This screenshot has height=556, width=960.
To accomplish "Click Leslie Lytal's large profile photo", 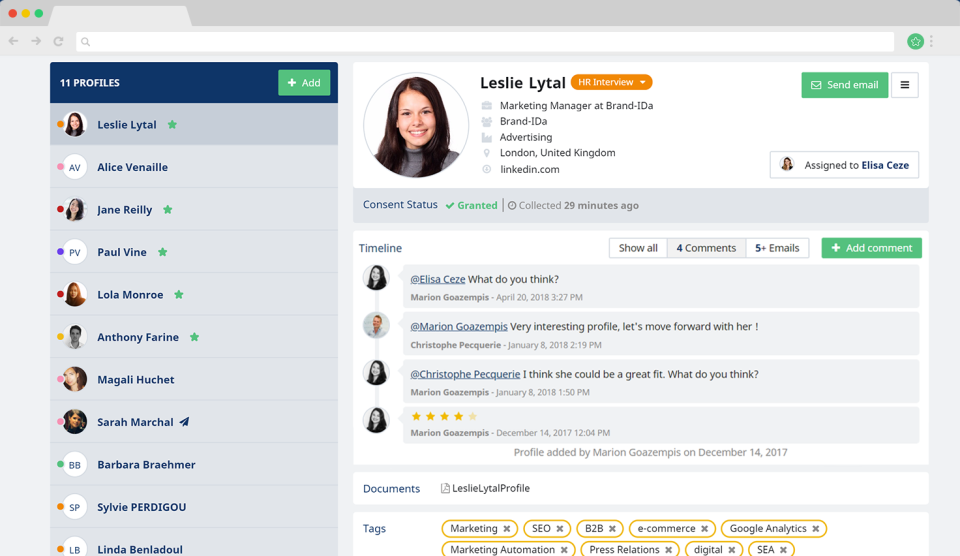I will (416, 126).
